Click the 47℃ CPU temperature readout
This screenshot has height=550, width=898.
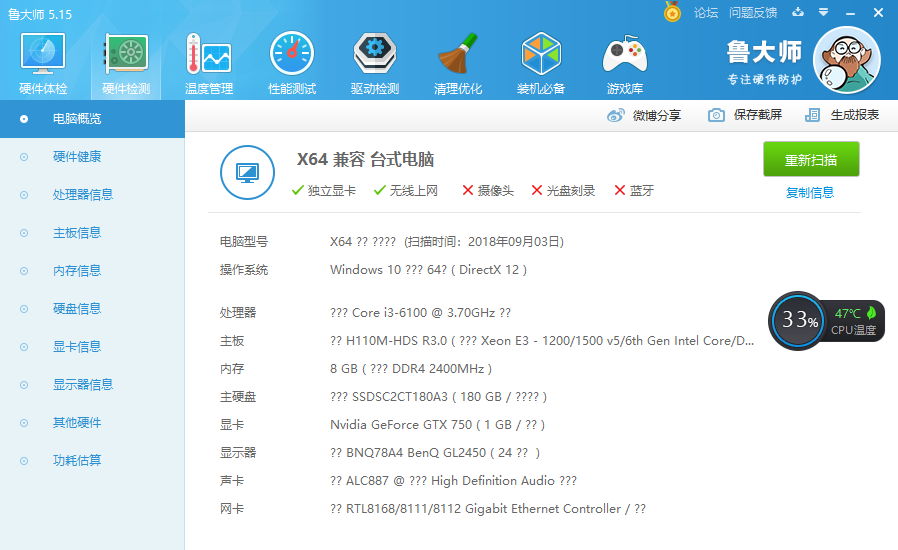[x=848, y=313]
